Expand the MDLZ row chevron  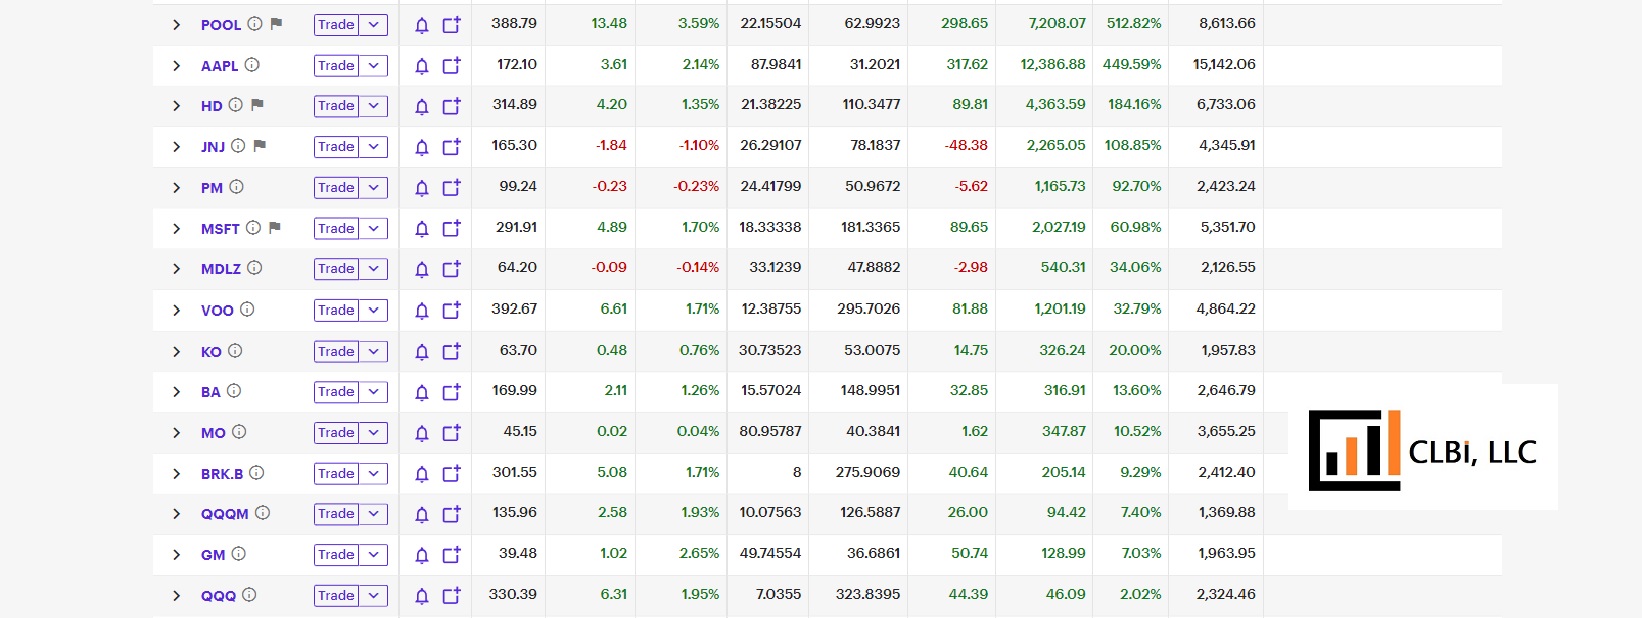coord(177,269)
